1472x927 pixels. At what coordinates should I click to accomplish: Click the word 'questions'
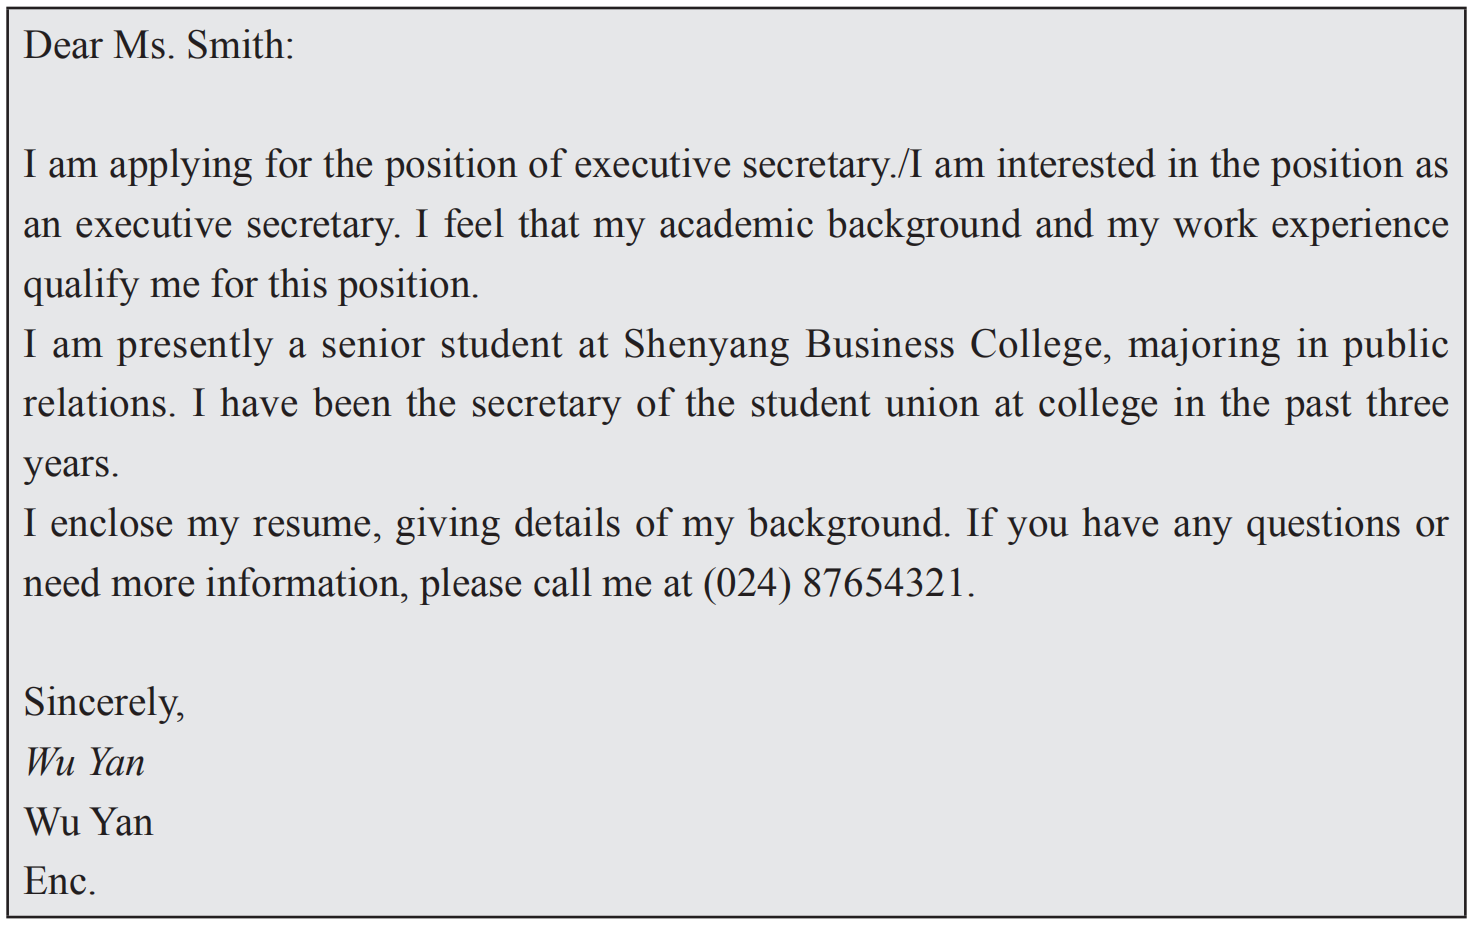(1322, 524)
